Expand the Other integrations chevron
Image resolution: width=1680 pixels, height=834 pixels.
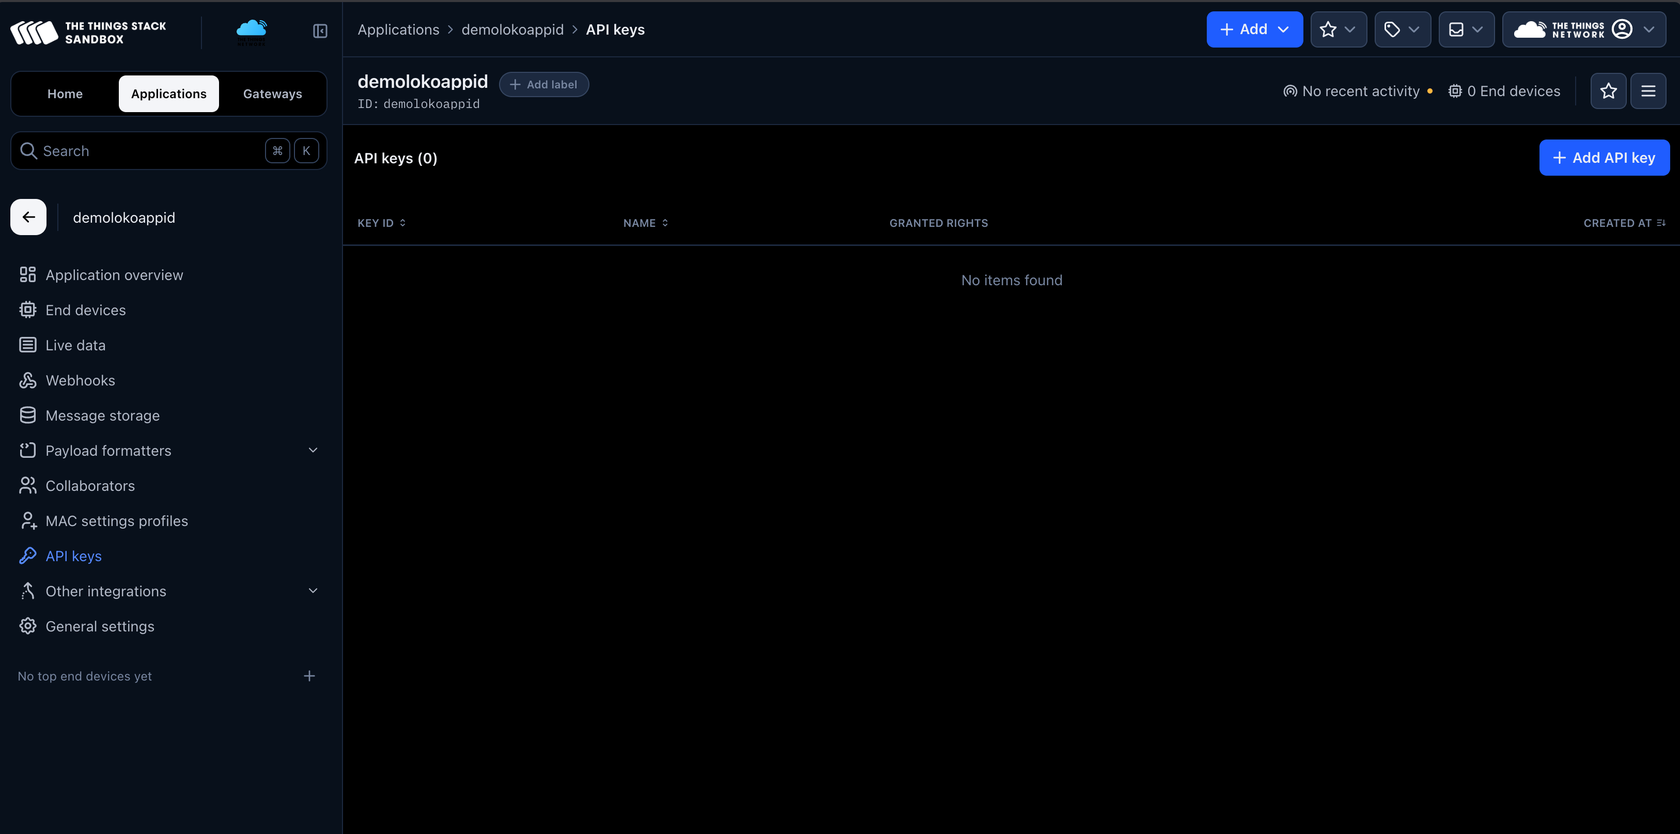pos(313,591)
